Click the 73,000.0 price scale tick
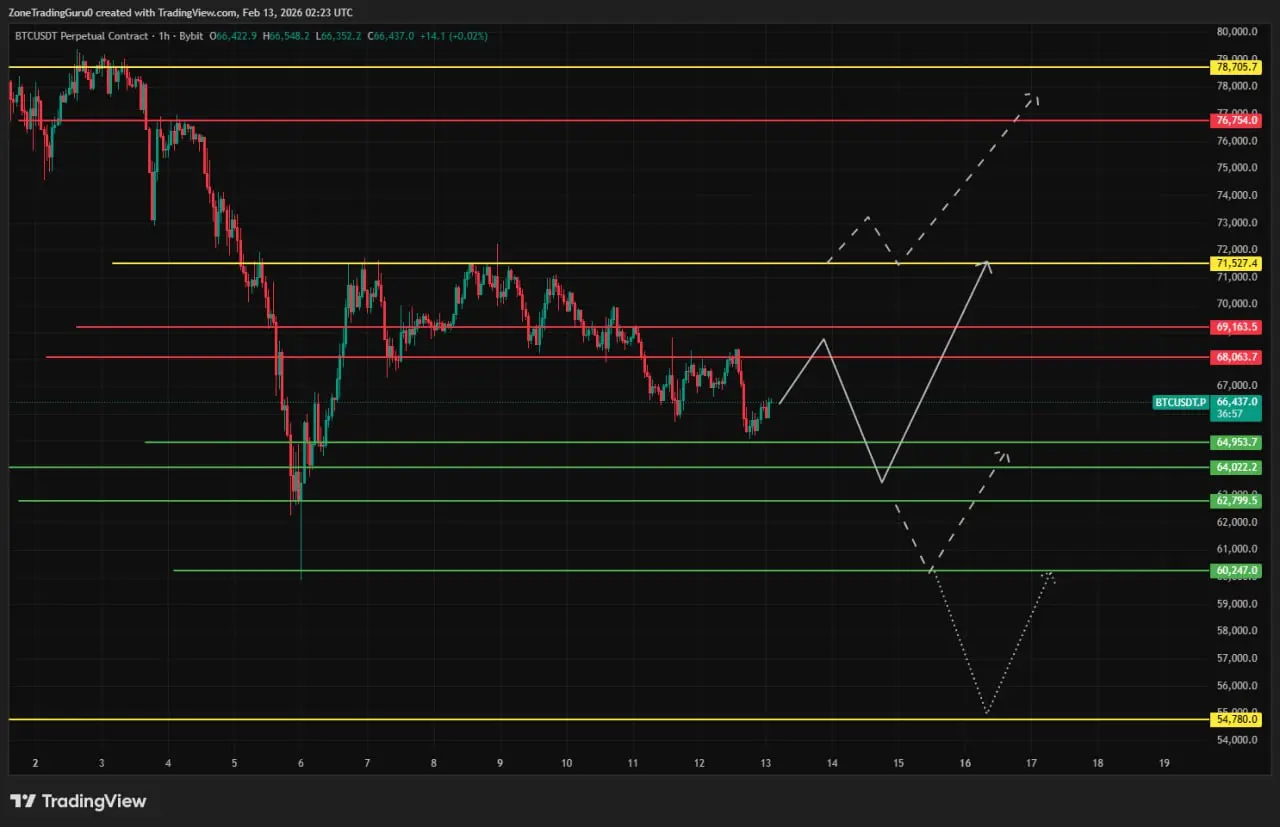 click(x=1236, y=222)
